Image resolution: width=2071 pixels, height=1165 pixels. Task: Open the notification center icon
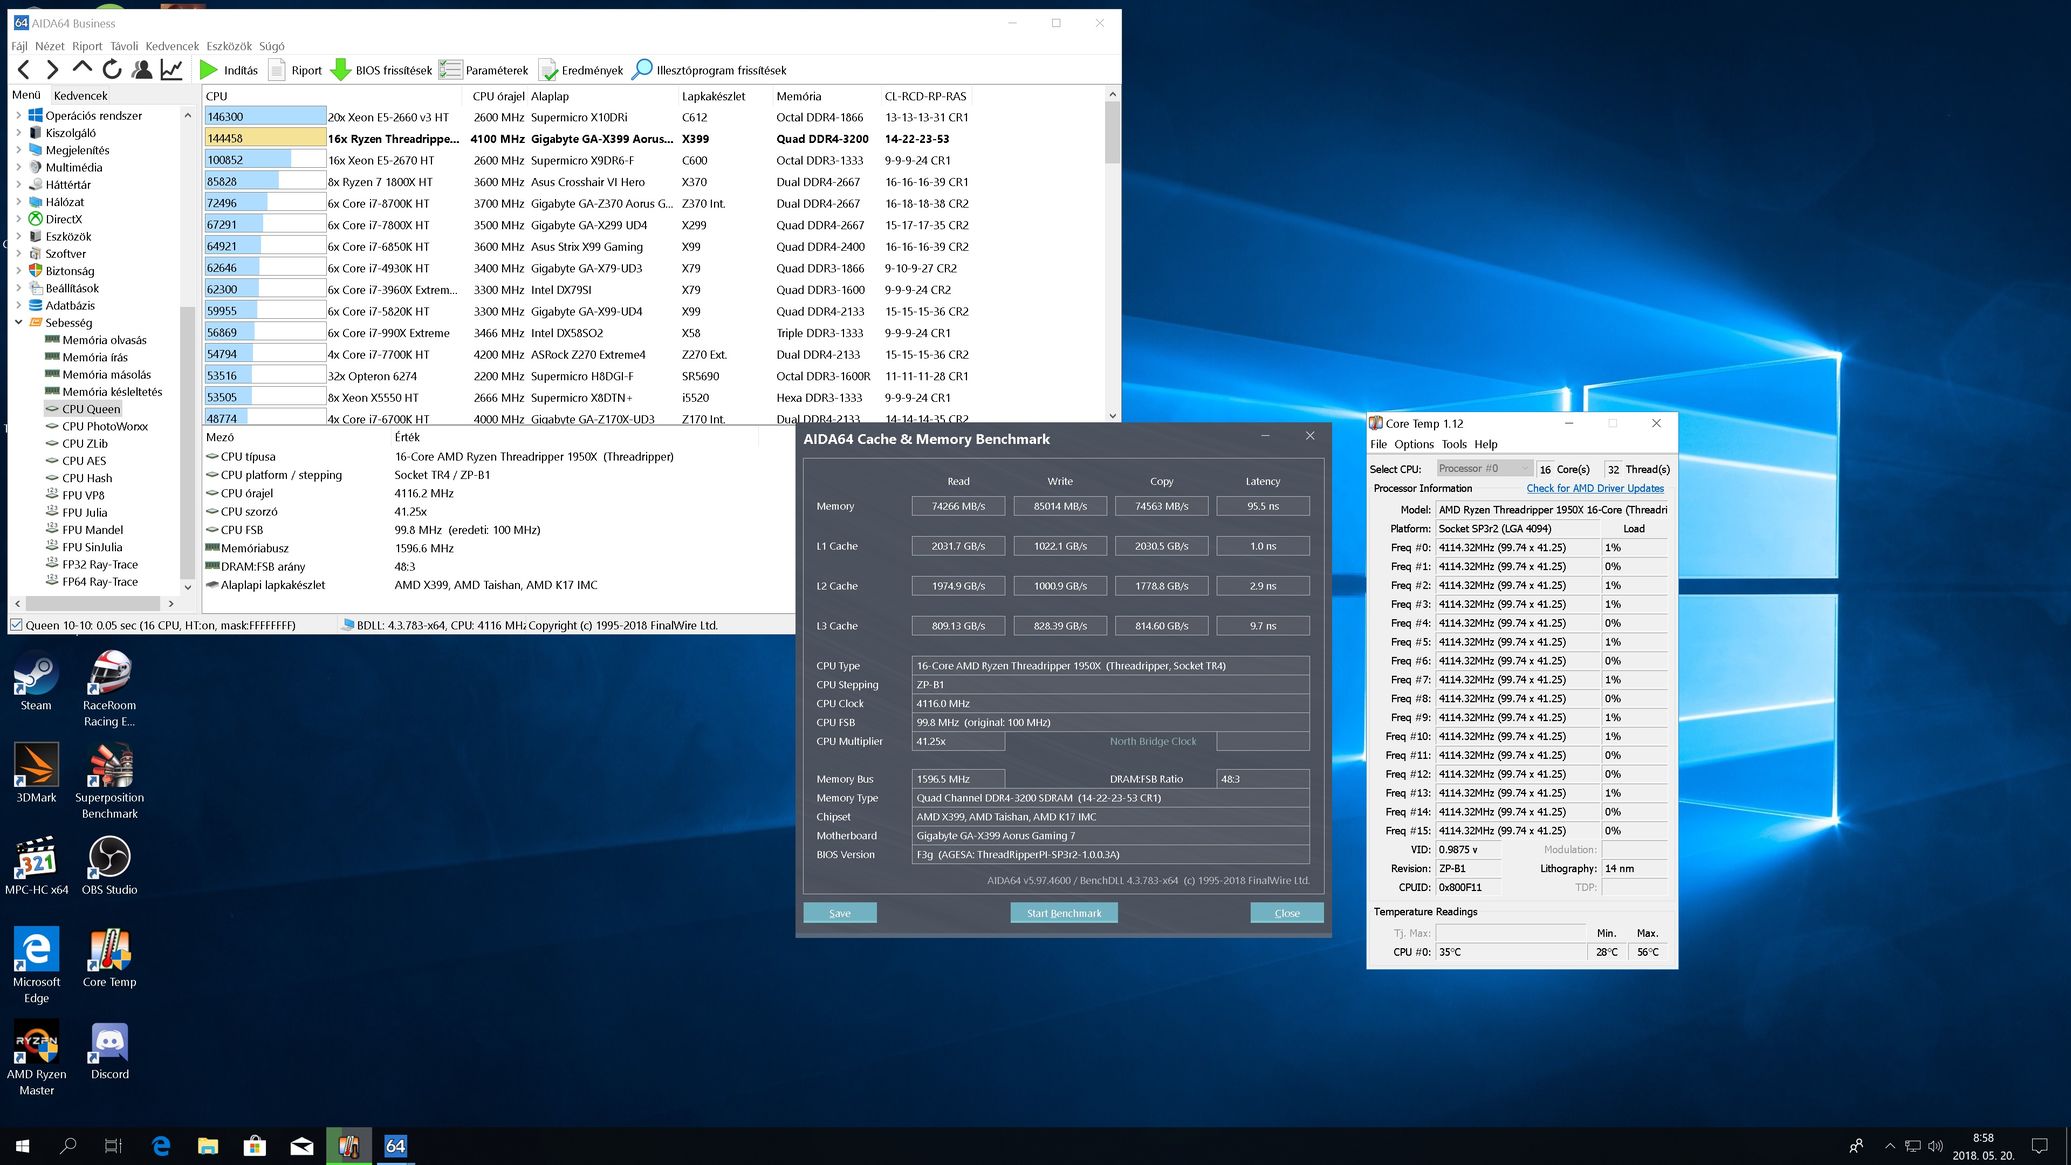tap(2040, 1146)
